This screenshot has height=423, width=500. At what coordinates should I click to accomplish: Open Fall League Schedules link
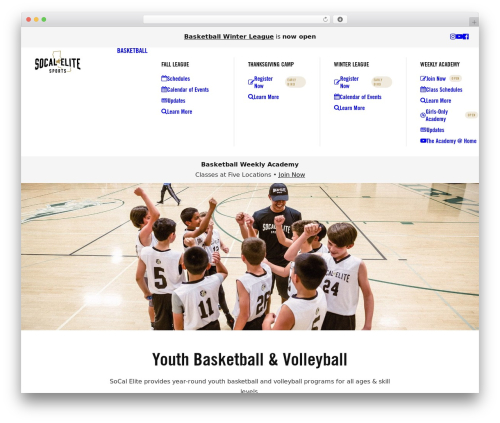[178, 79]
